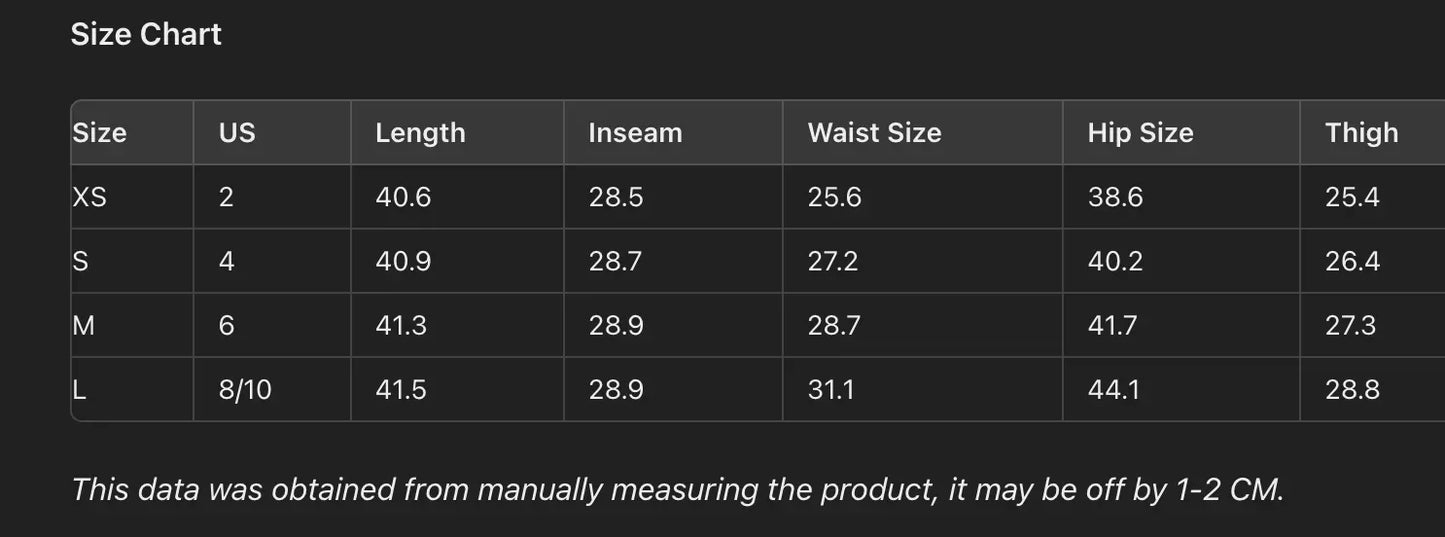This screenshot has width=1445, height=537.
Task: Click the 8/10 US size cell
Action: (245, 389)
